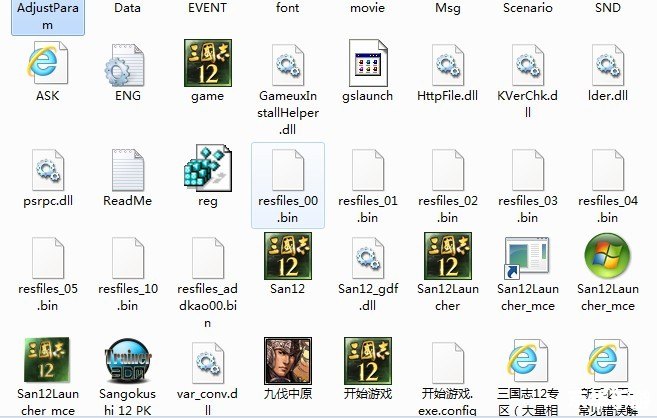The image size is (657, 418).
Task: Select the lder.dll file icon
Action: coord(608,65)
